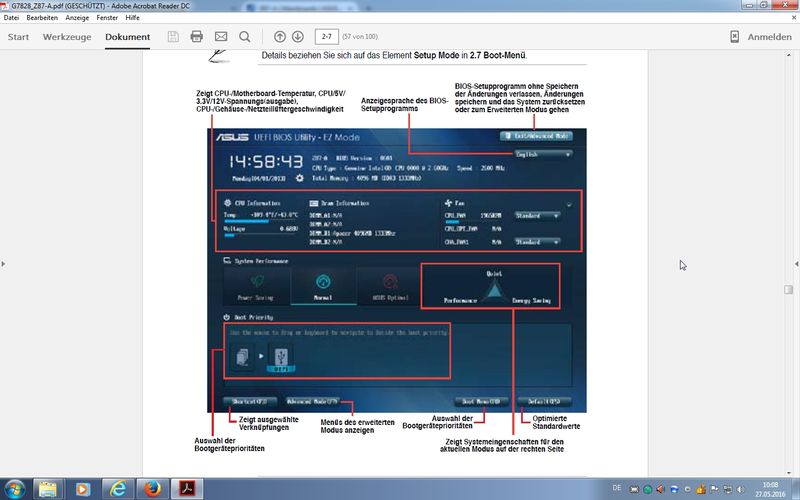The image size is (800, 500).
Task: Click the envelope email icon
Action: (x=221, y=36)
